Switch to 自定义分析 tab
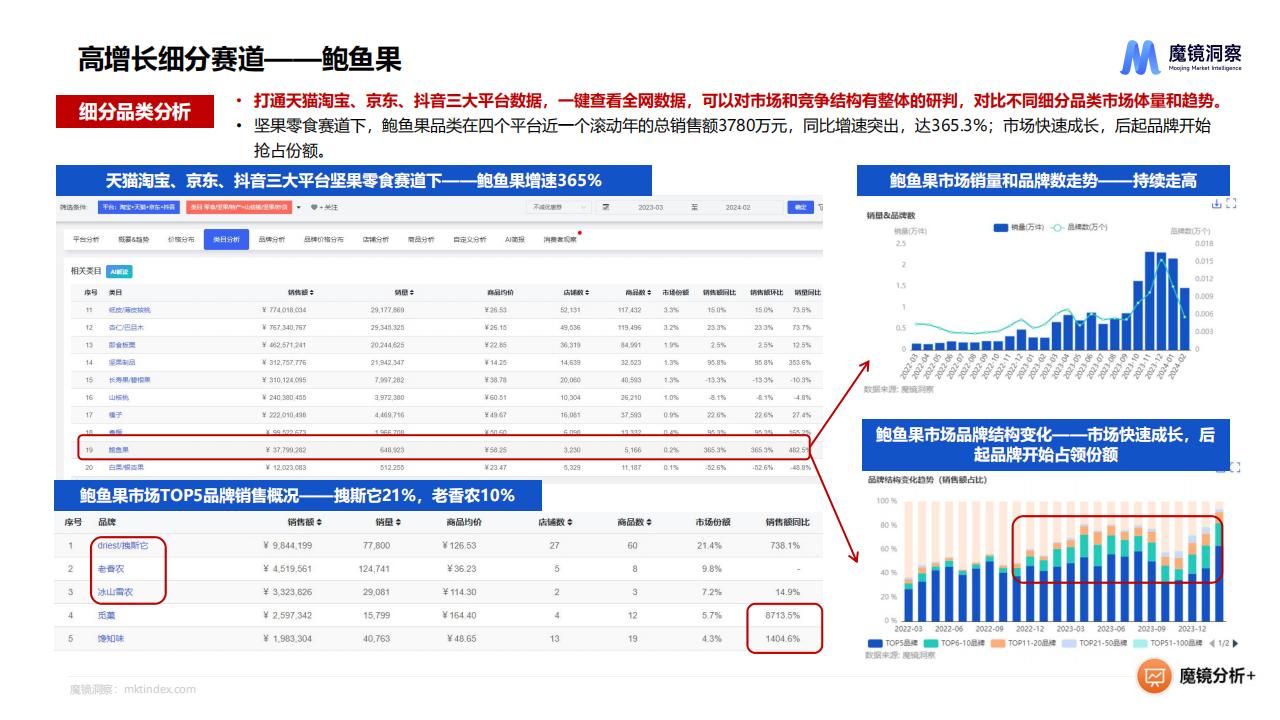1280x720 pixels. tap(470, 240)
